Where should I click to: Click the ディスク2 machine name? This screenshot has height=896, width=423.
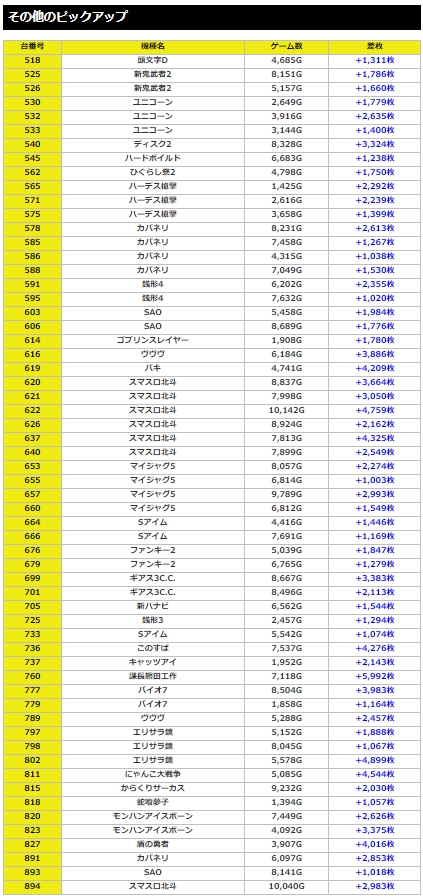pos(153,144)
